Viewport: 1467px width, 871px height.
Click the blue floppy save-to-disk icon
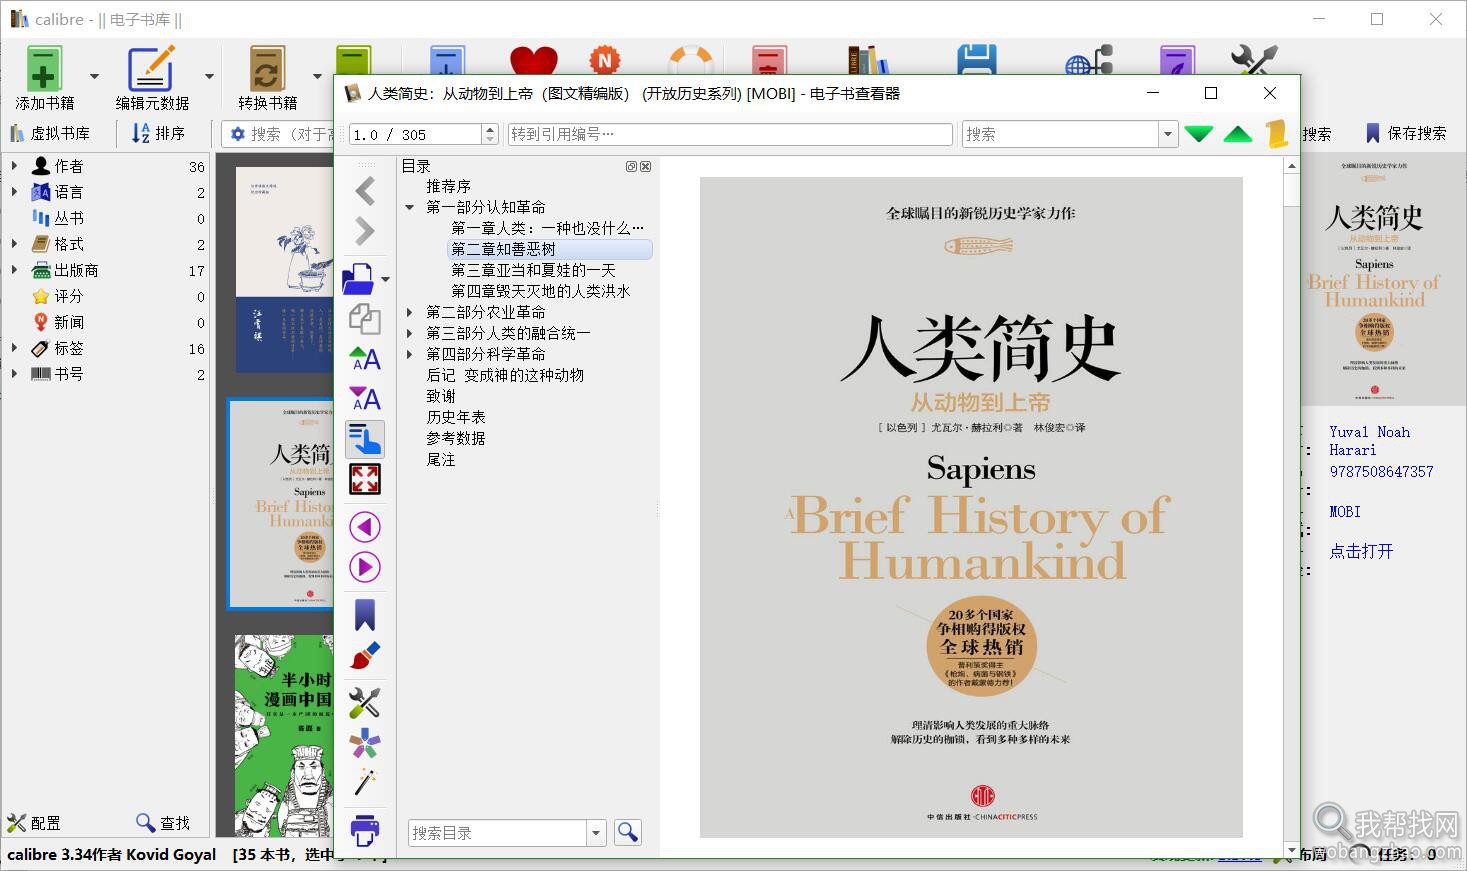(976, 60)
